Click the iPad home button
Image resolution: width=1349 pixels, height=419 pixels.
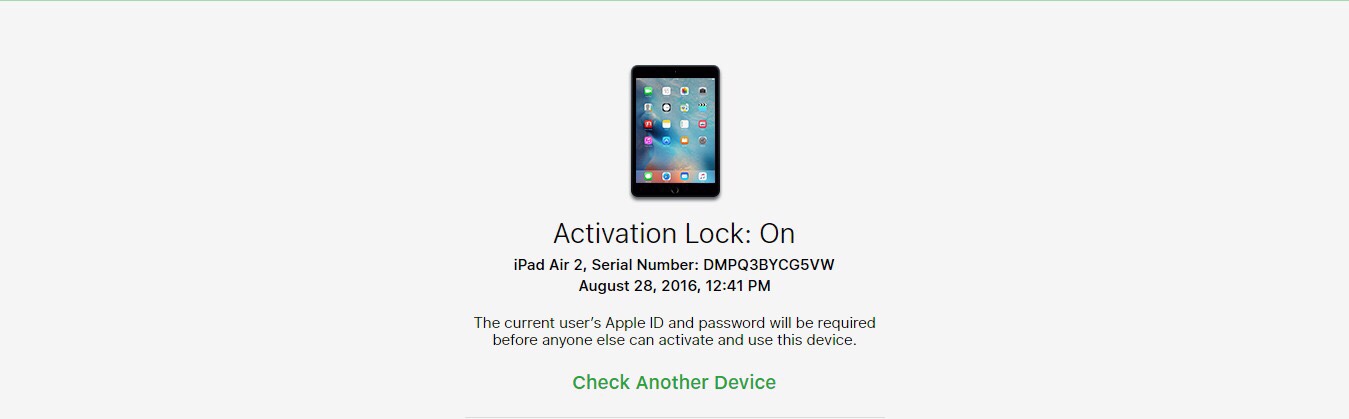point(675,190)
